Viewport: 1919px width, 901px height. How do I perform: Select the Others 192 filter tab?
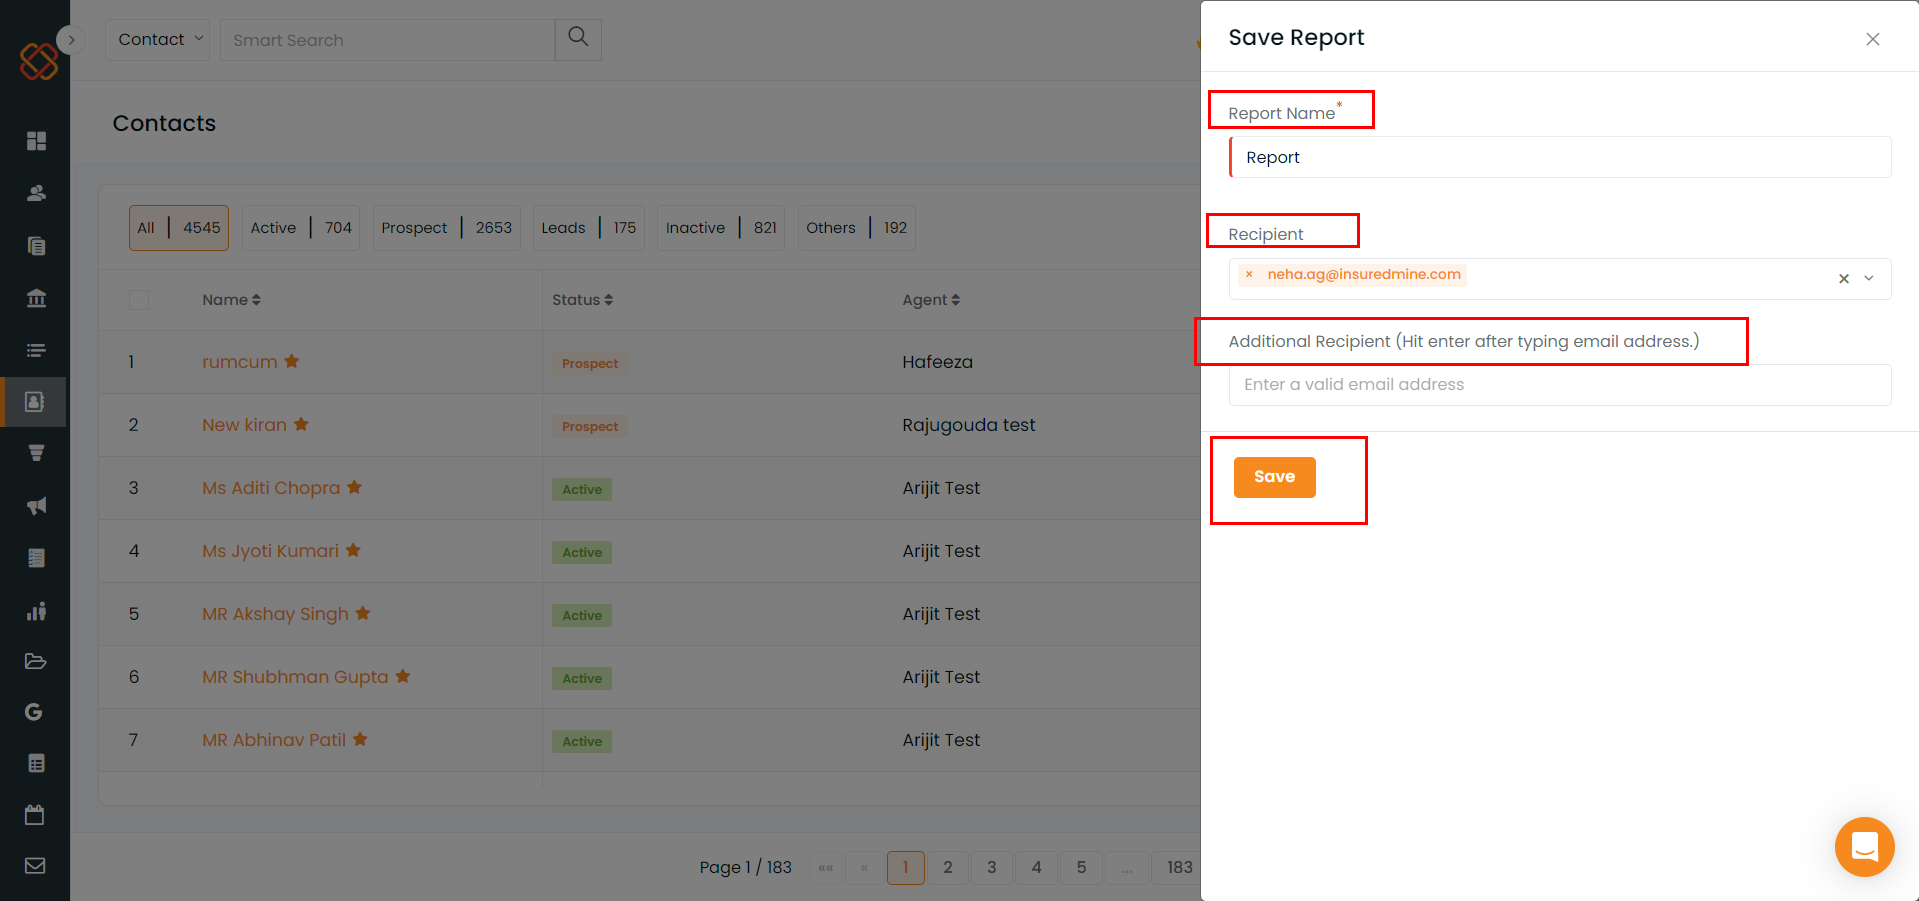[856, 228]
